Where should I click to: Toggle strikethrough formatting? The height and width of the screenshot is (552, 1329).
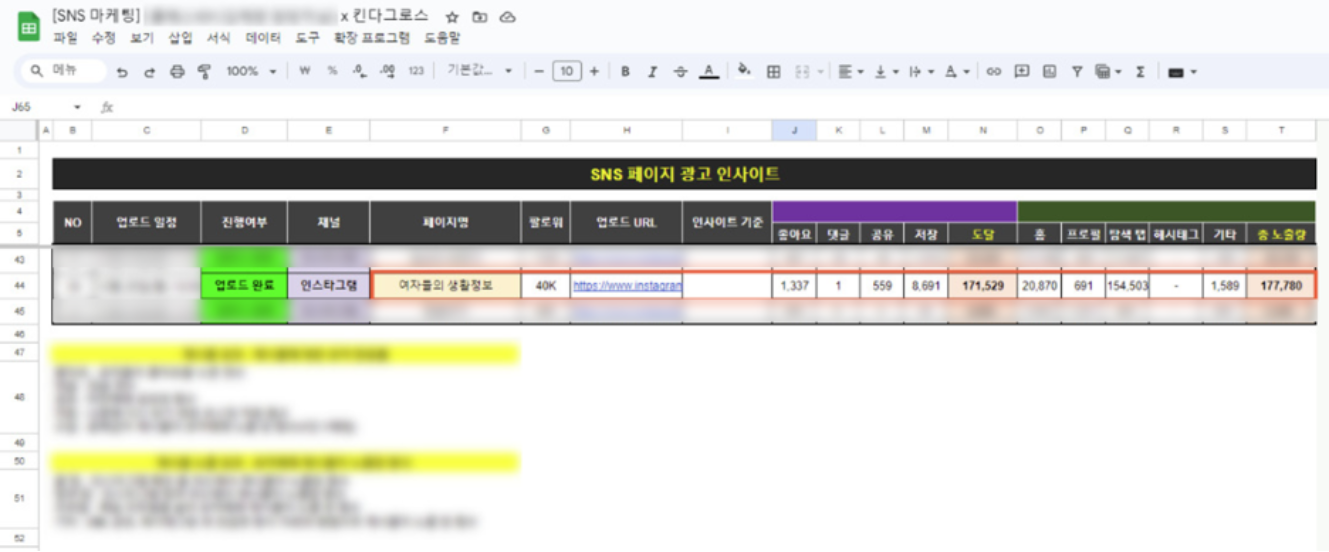coord(681,72)
